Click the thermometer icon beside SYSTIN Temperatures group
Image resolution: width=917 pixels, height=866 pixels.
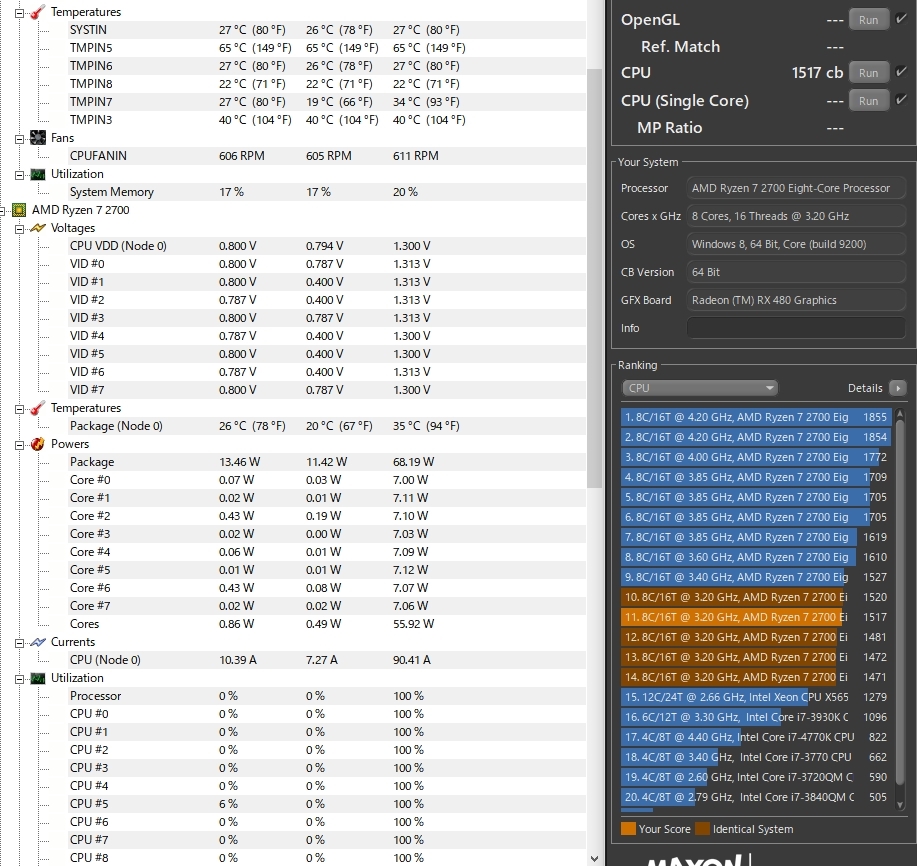tap(37, 12)
